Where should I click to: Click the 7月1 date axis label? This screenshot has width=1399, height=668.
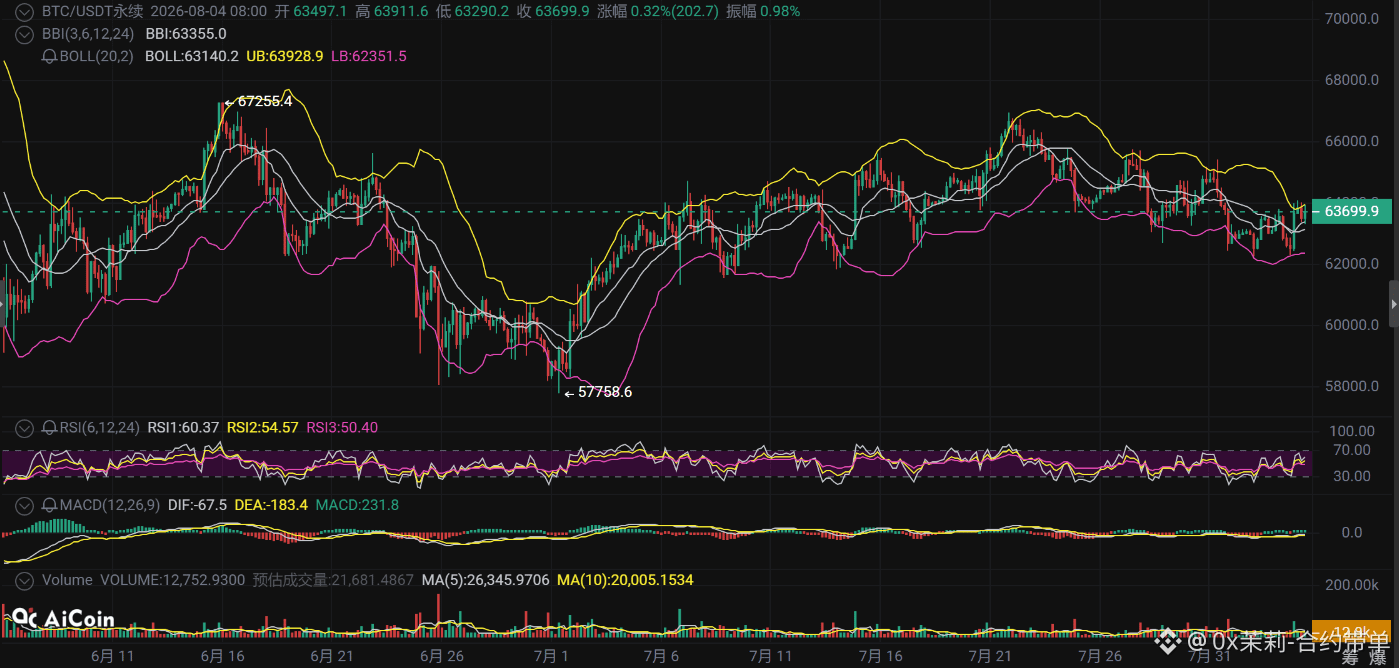551,656
